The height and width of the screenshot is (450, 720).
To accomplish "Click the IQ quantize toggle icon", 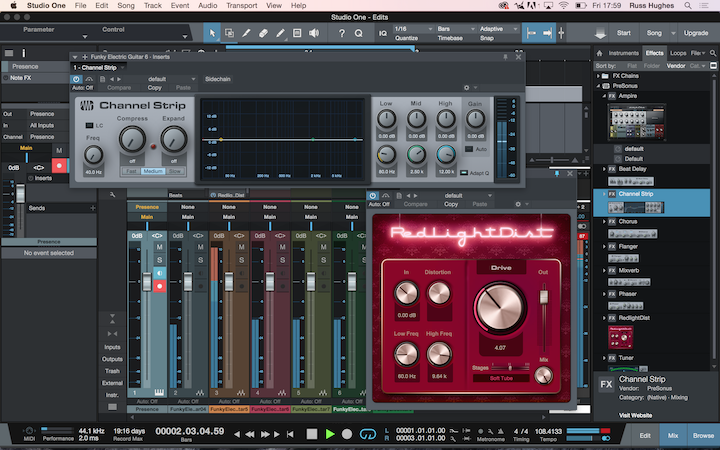I will pos(382,33).
